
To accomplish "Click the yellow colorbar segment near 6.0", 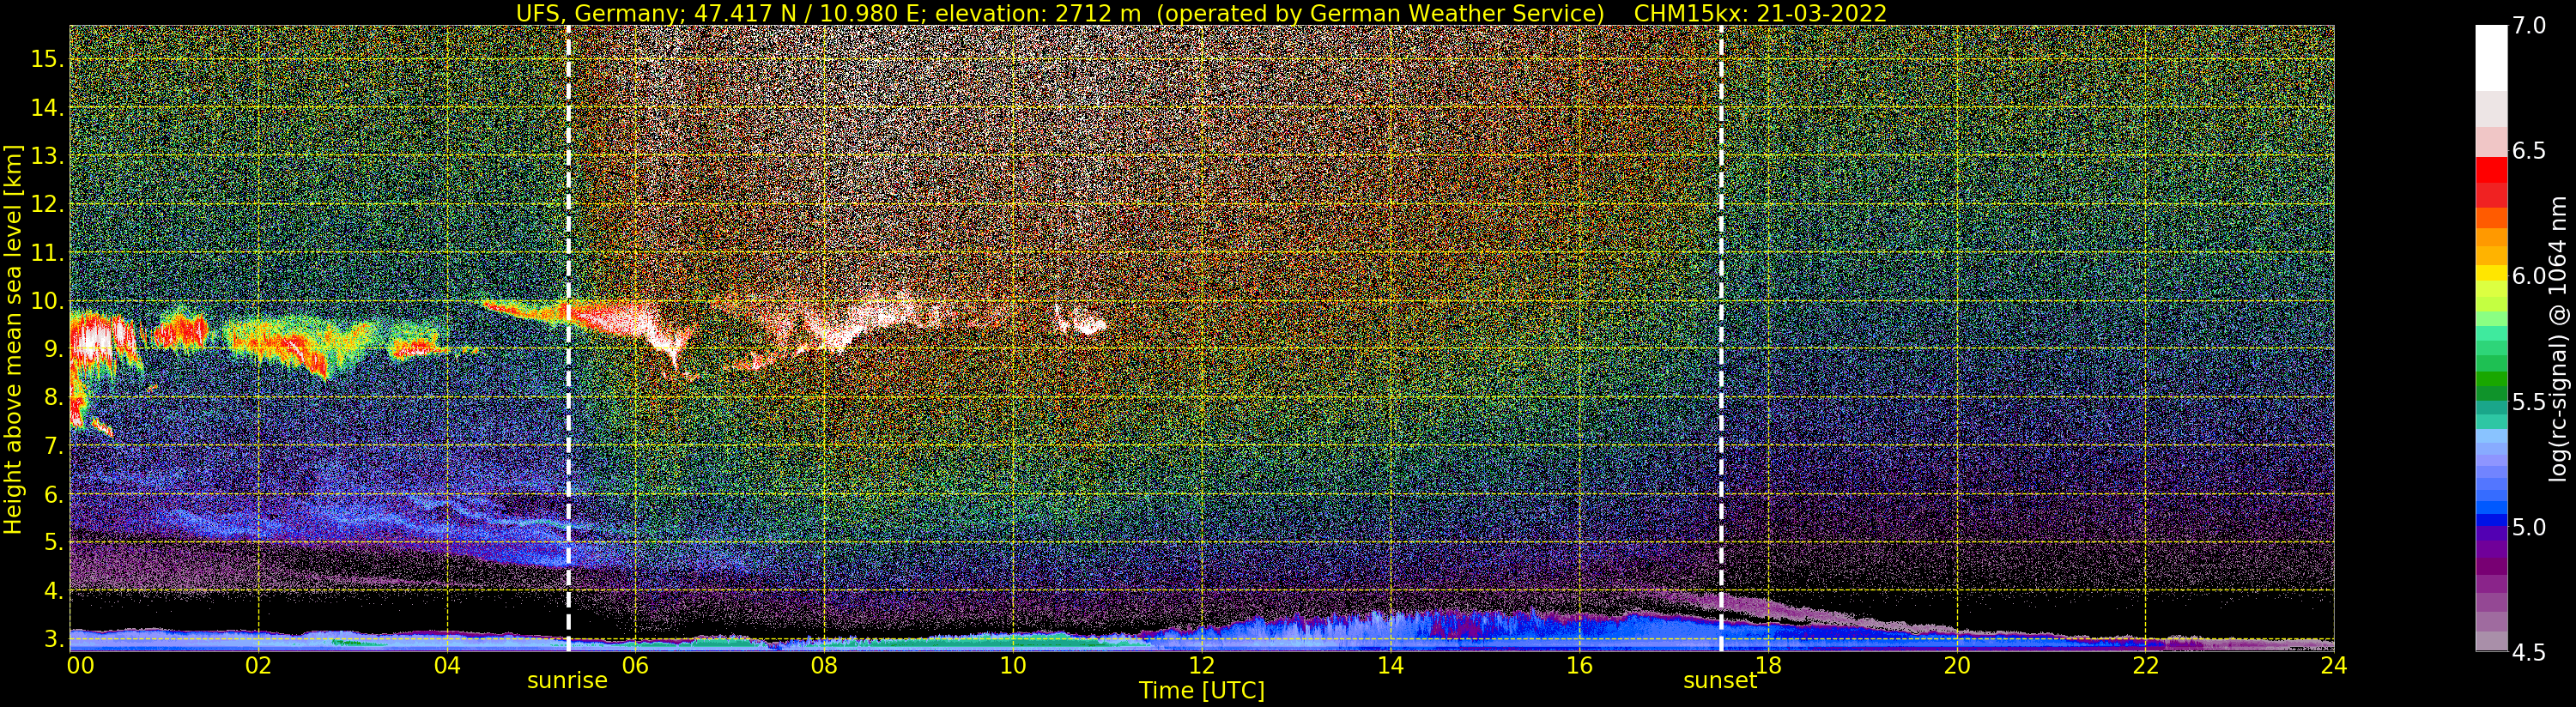I will click(2491, 273).
